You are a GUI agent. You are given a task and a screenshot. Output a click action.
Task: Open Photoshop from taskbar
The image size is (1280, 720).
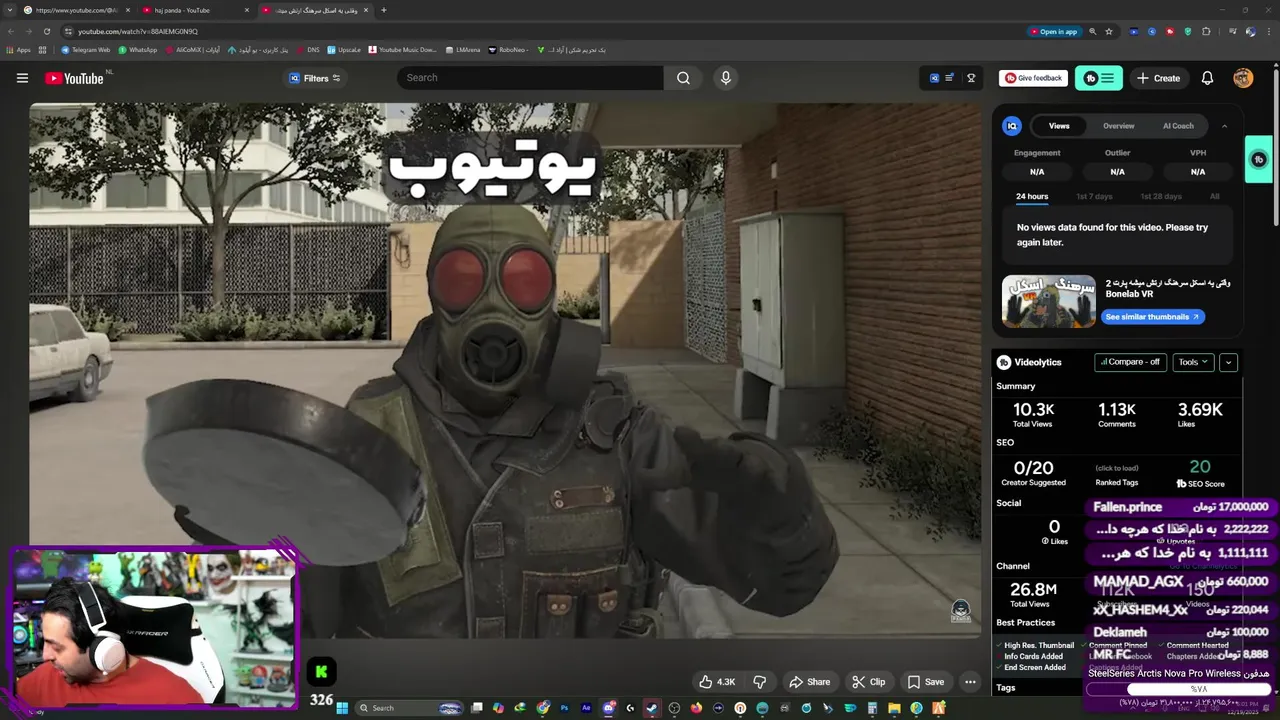[565, 708]
